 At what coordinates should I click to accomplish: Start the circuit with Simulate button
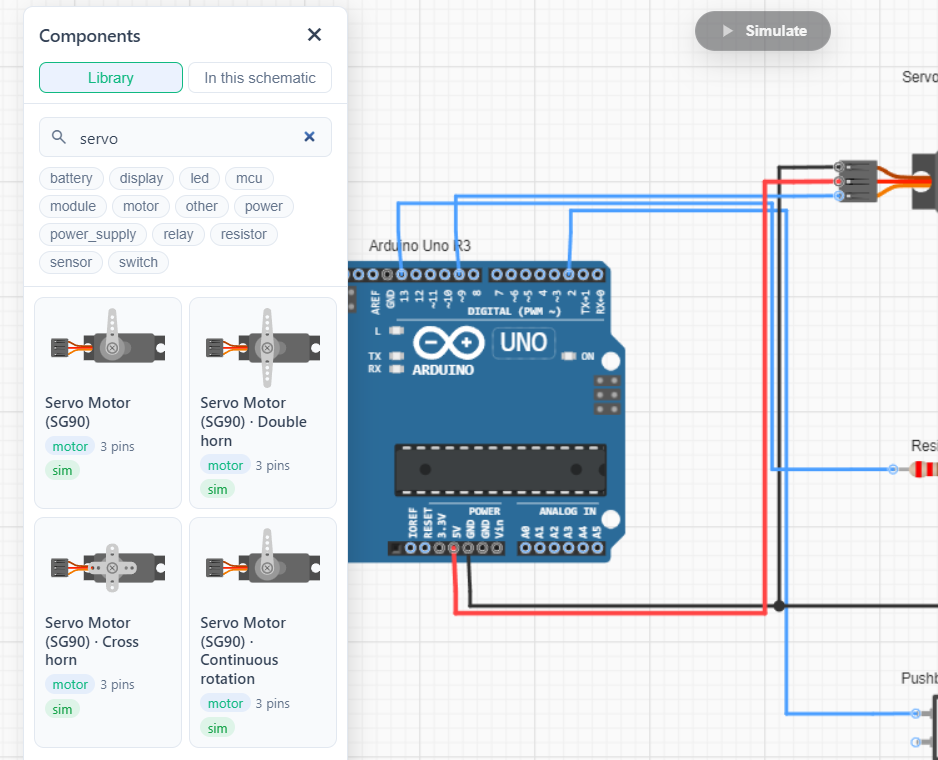point(763,31)
